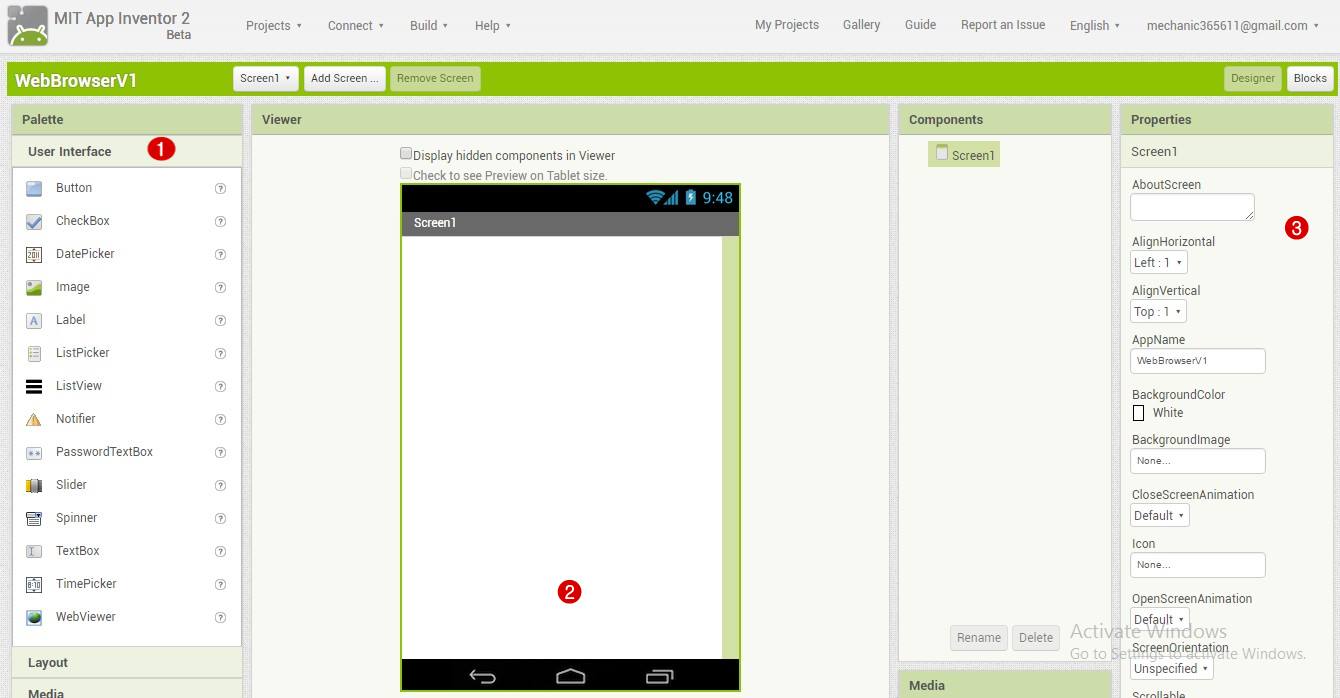Select the Spinner component icon

pyautogui.click(x=34, y=518)
